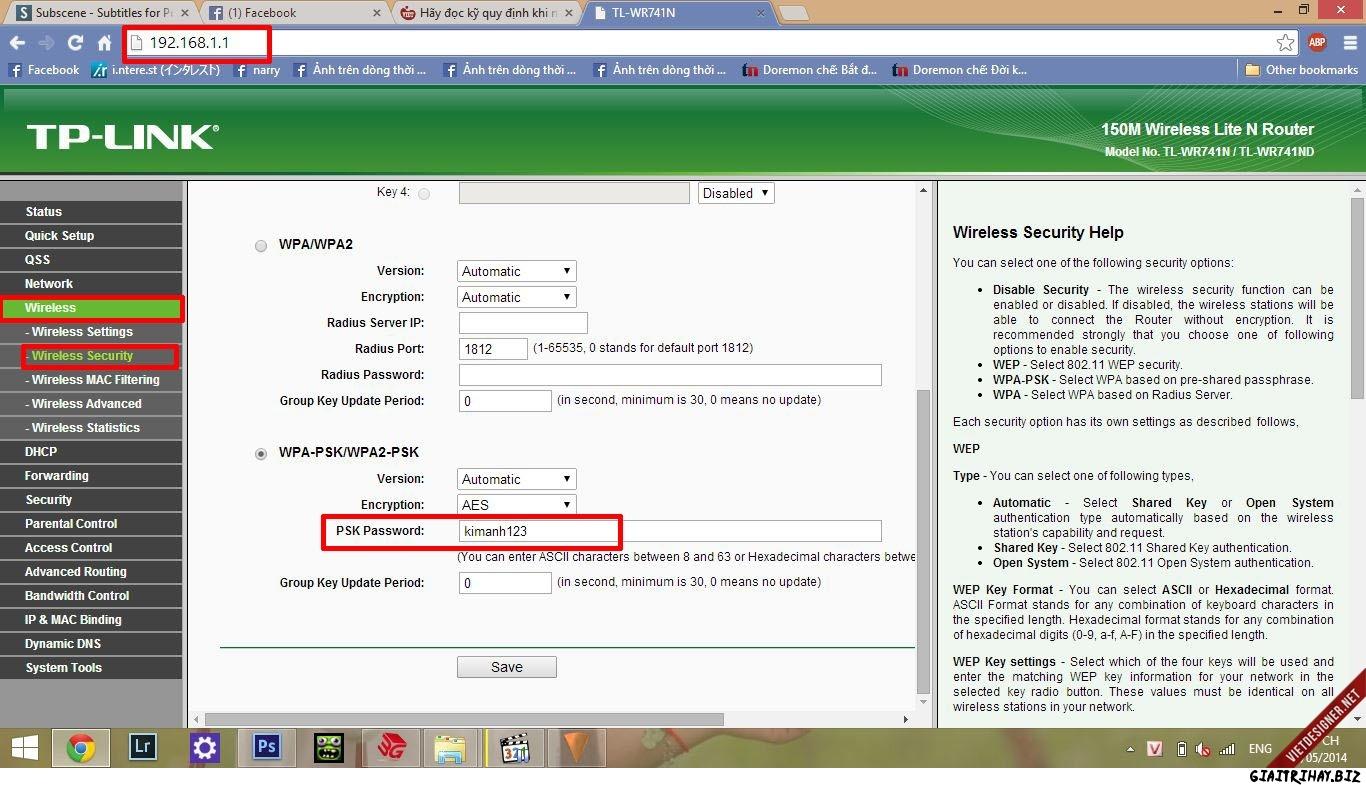
Task: Open Lightroom from the taskbar
Action: click(143, 747)
